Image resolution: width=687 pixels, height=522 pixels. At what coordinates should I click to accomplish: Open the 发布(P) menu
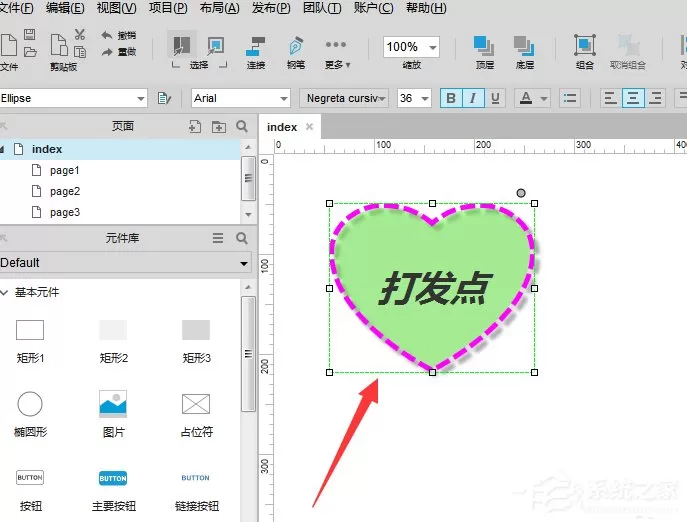pyautogui.click(x=271, y=8)
